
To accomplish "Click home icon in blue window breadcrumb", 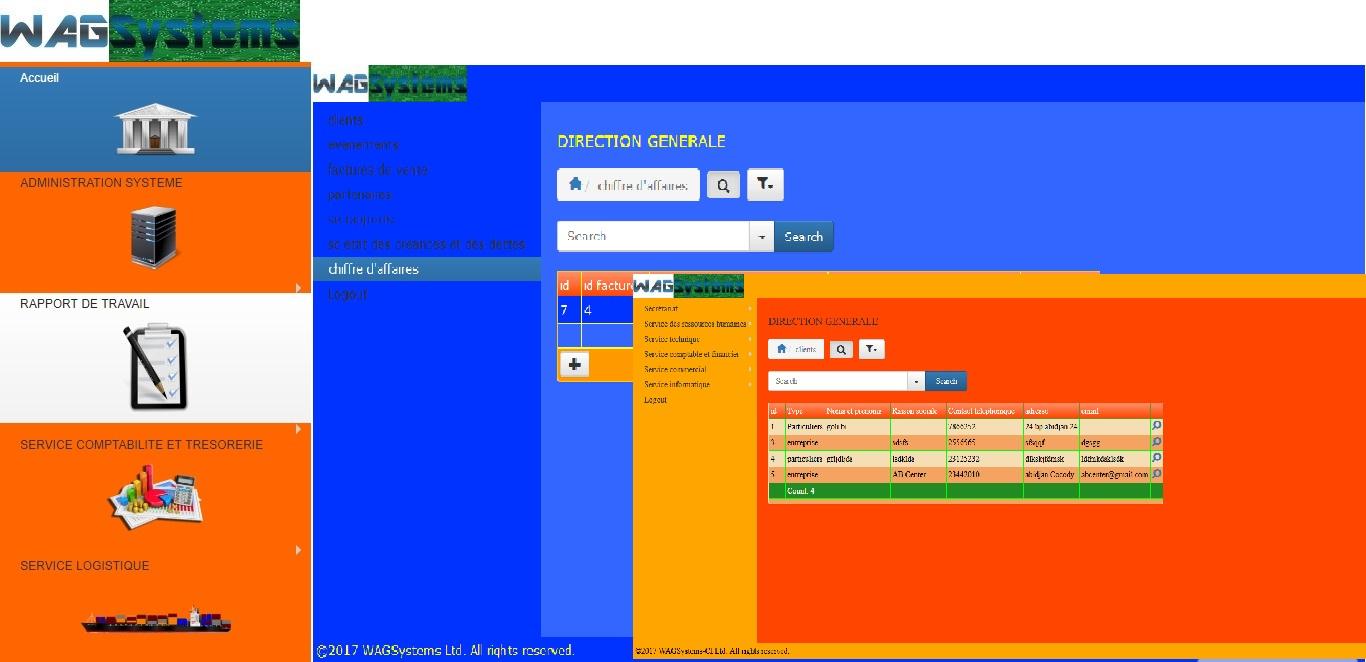I will pyautogui.click(x=575, y=184).
